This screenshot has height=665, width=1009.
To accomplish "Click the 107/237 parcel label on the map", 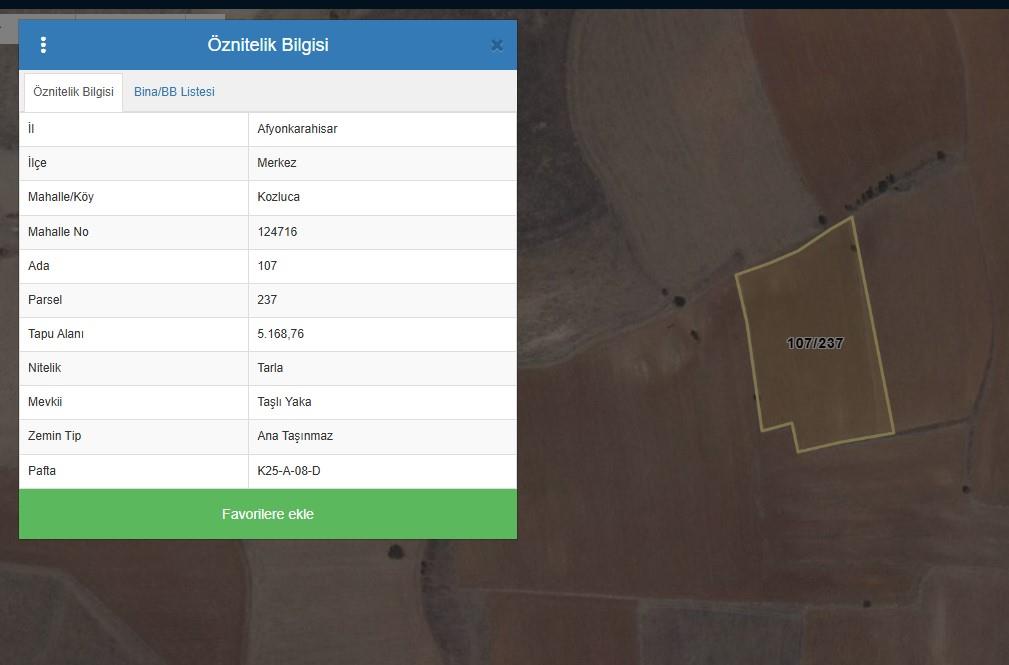I will point(815,343).
